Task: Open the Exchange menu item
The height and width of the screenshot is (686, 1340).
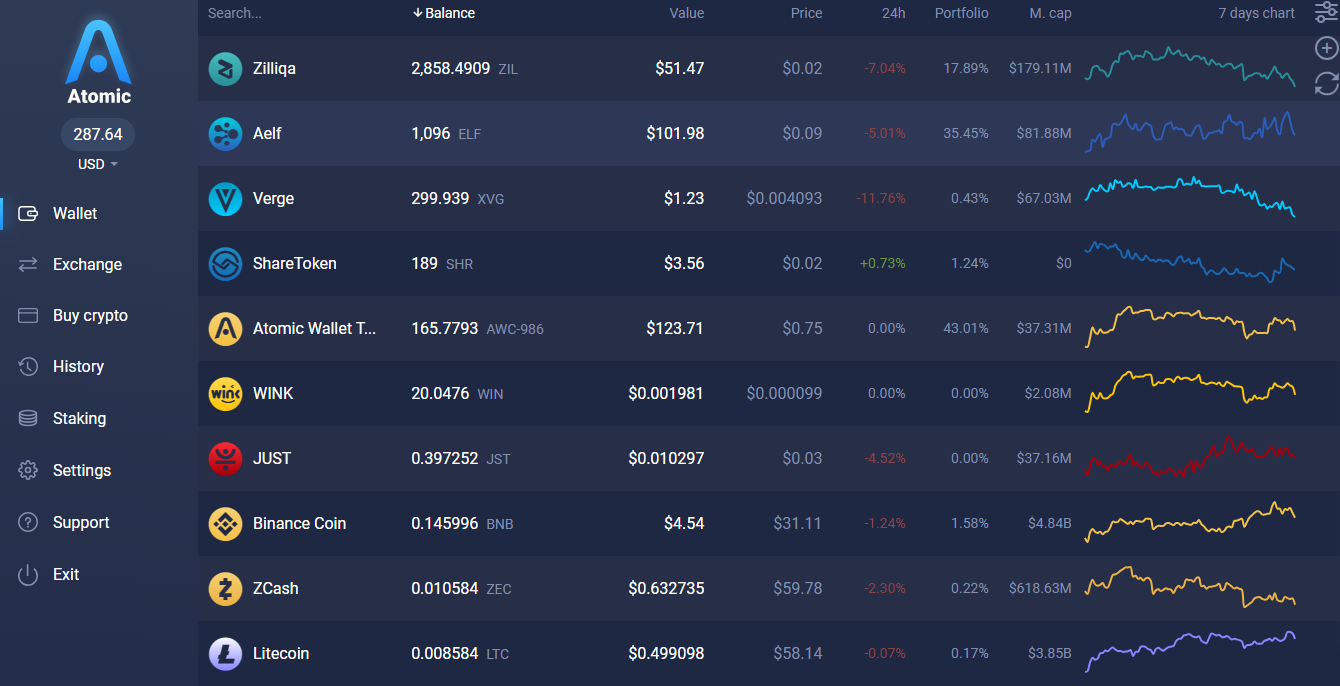Action: click(x=87, y=265)
